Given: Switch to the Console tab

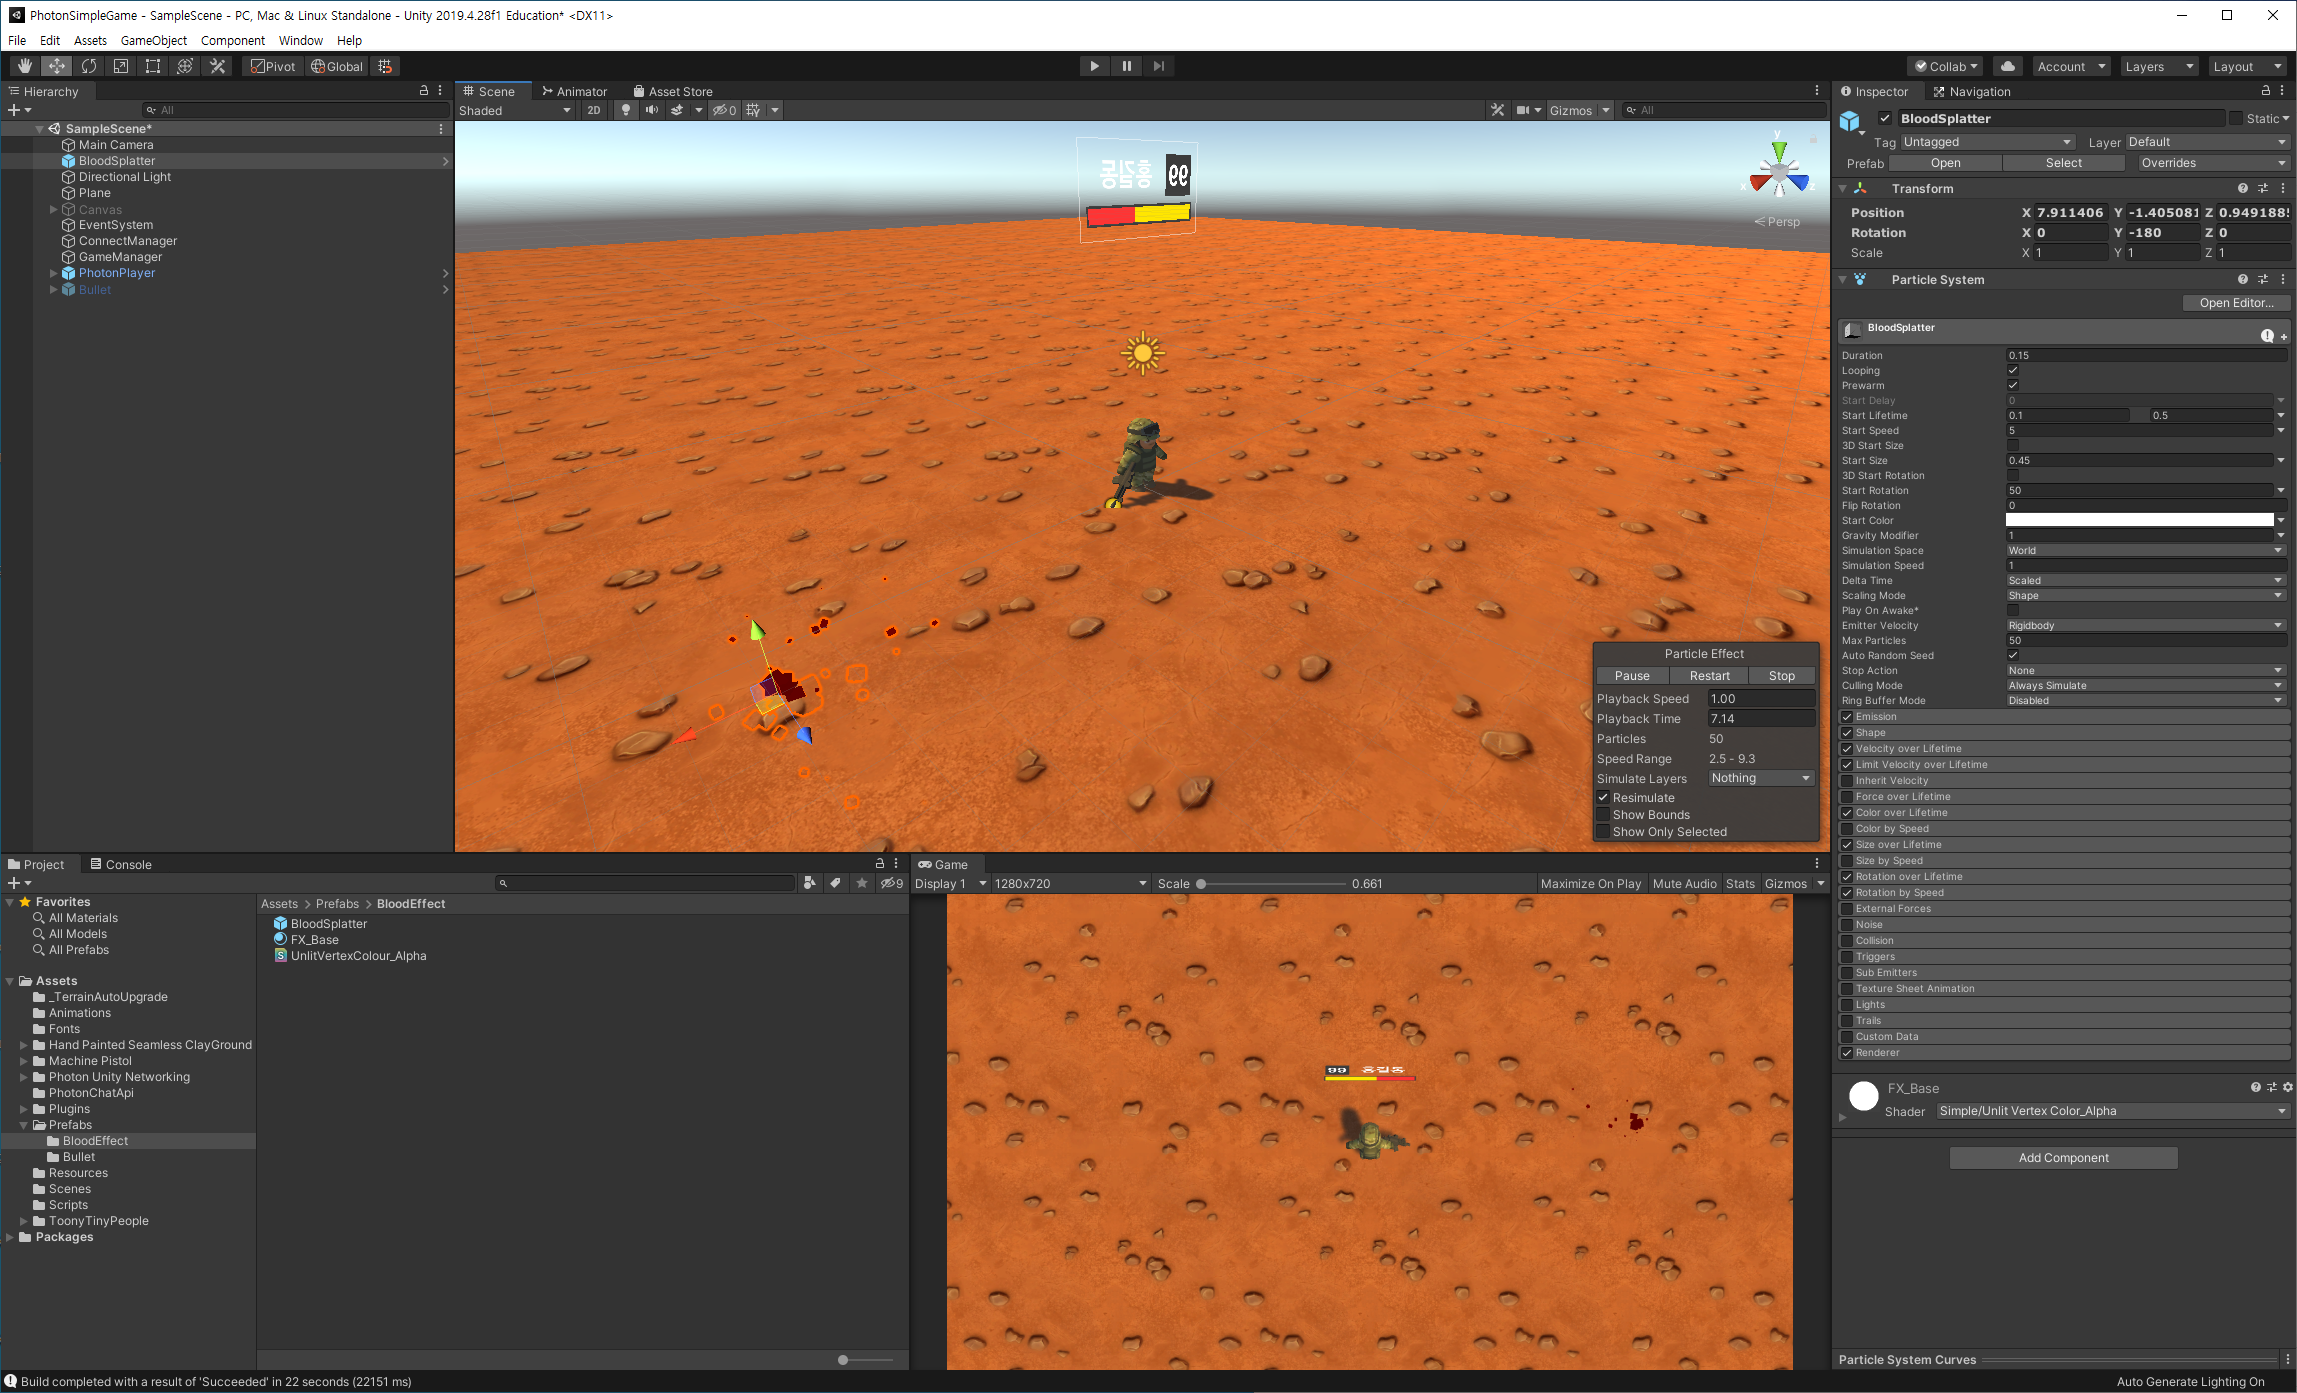Looking at the screenshot, I should 121,865.
